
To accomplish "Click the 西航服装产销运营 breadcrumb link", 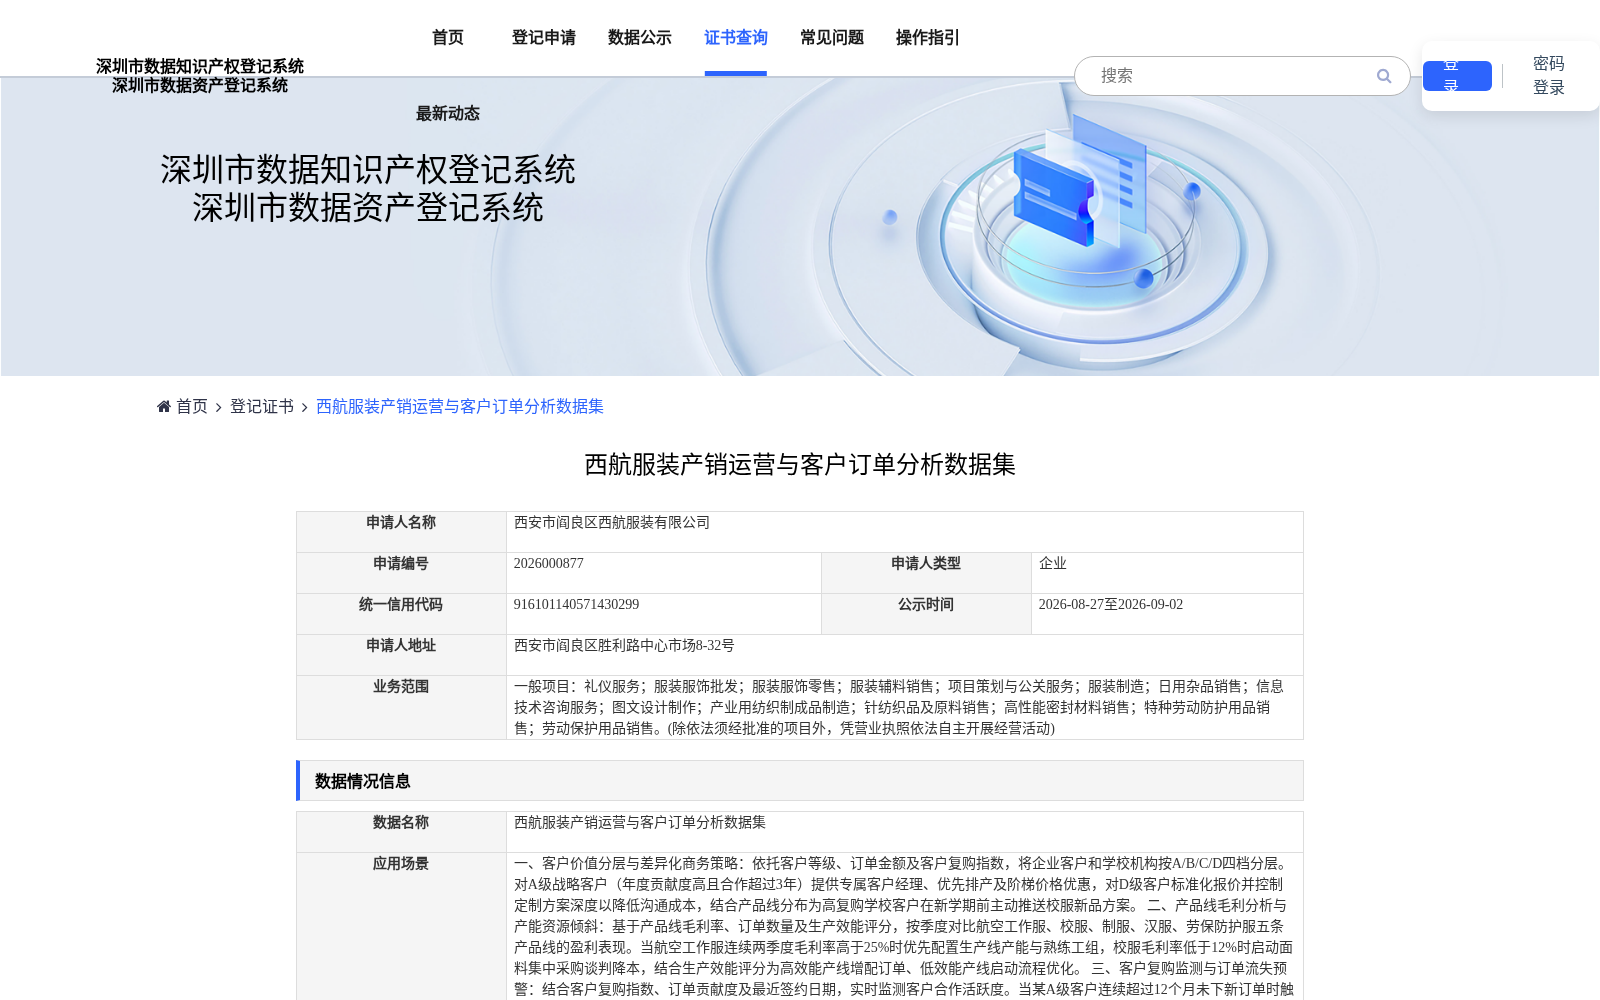I will 460,406.
